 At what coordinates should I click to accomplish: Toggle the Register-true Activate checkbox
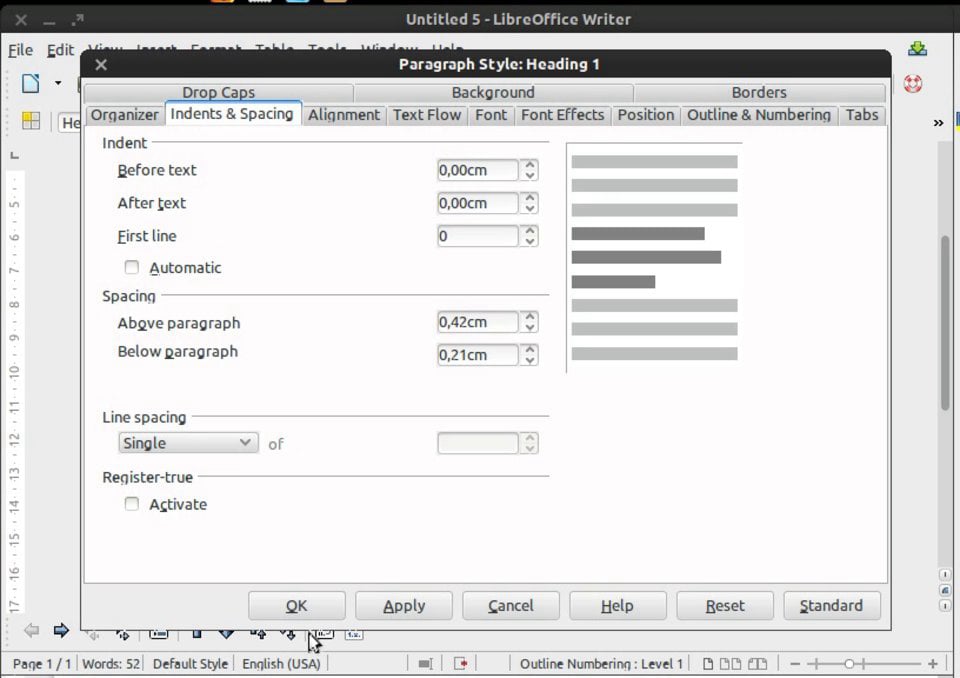[132, 503]
